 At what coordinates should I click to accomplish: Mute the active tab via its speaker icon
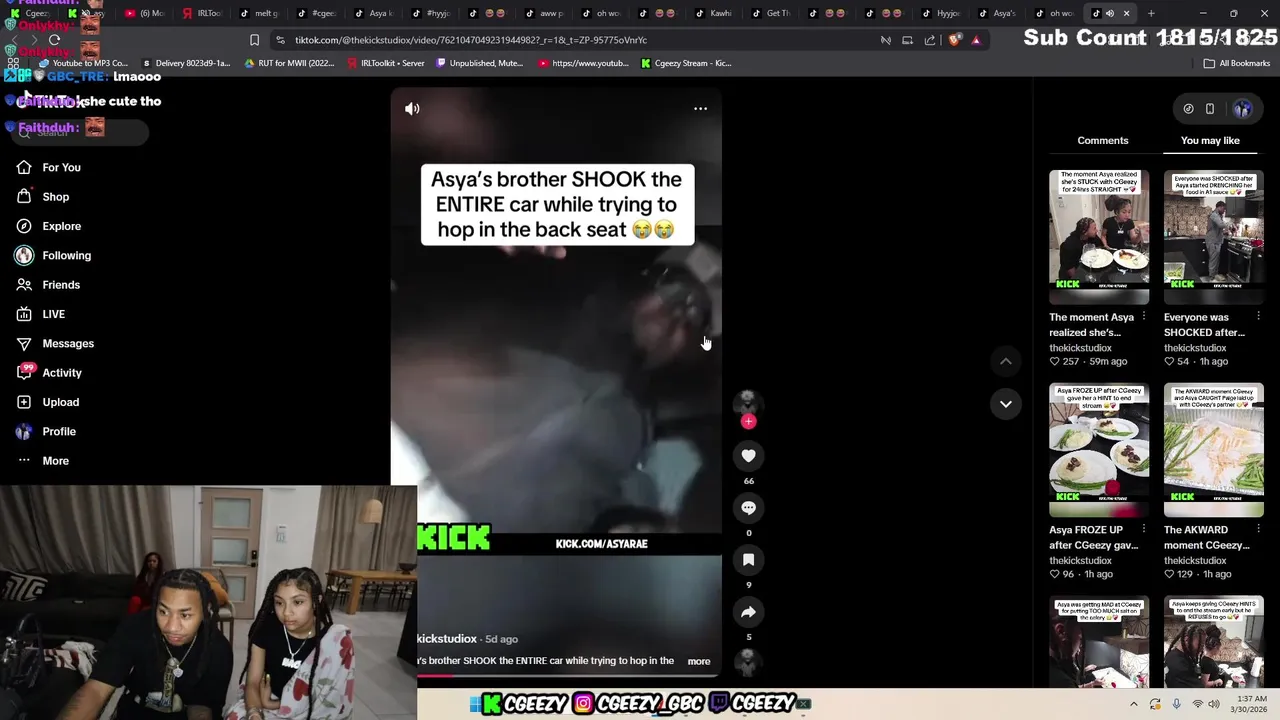click(1110, 13)
